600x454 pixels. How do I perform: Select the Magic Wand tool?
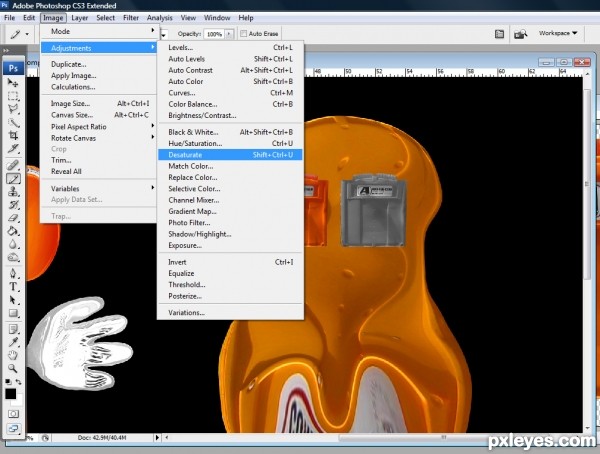point(13,122)
